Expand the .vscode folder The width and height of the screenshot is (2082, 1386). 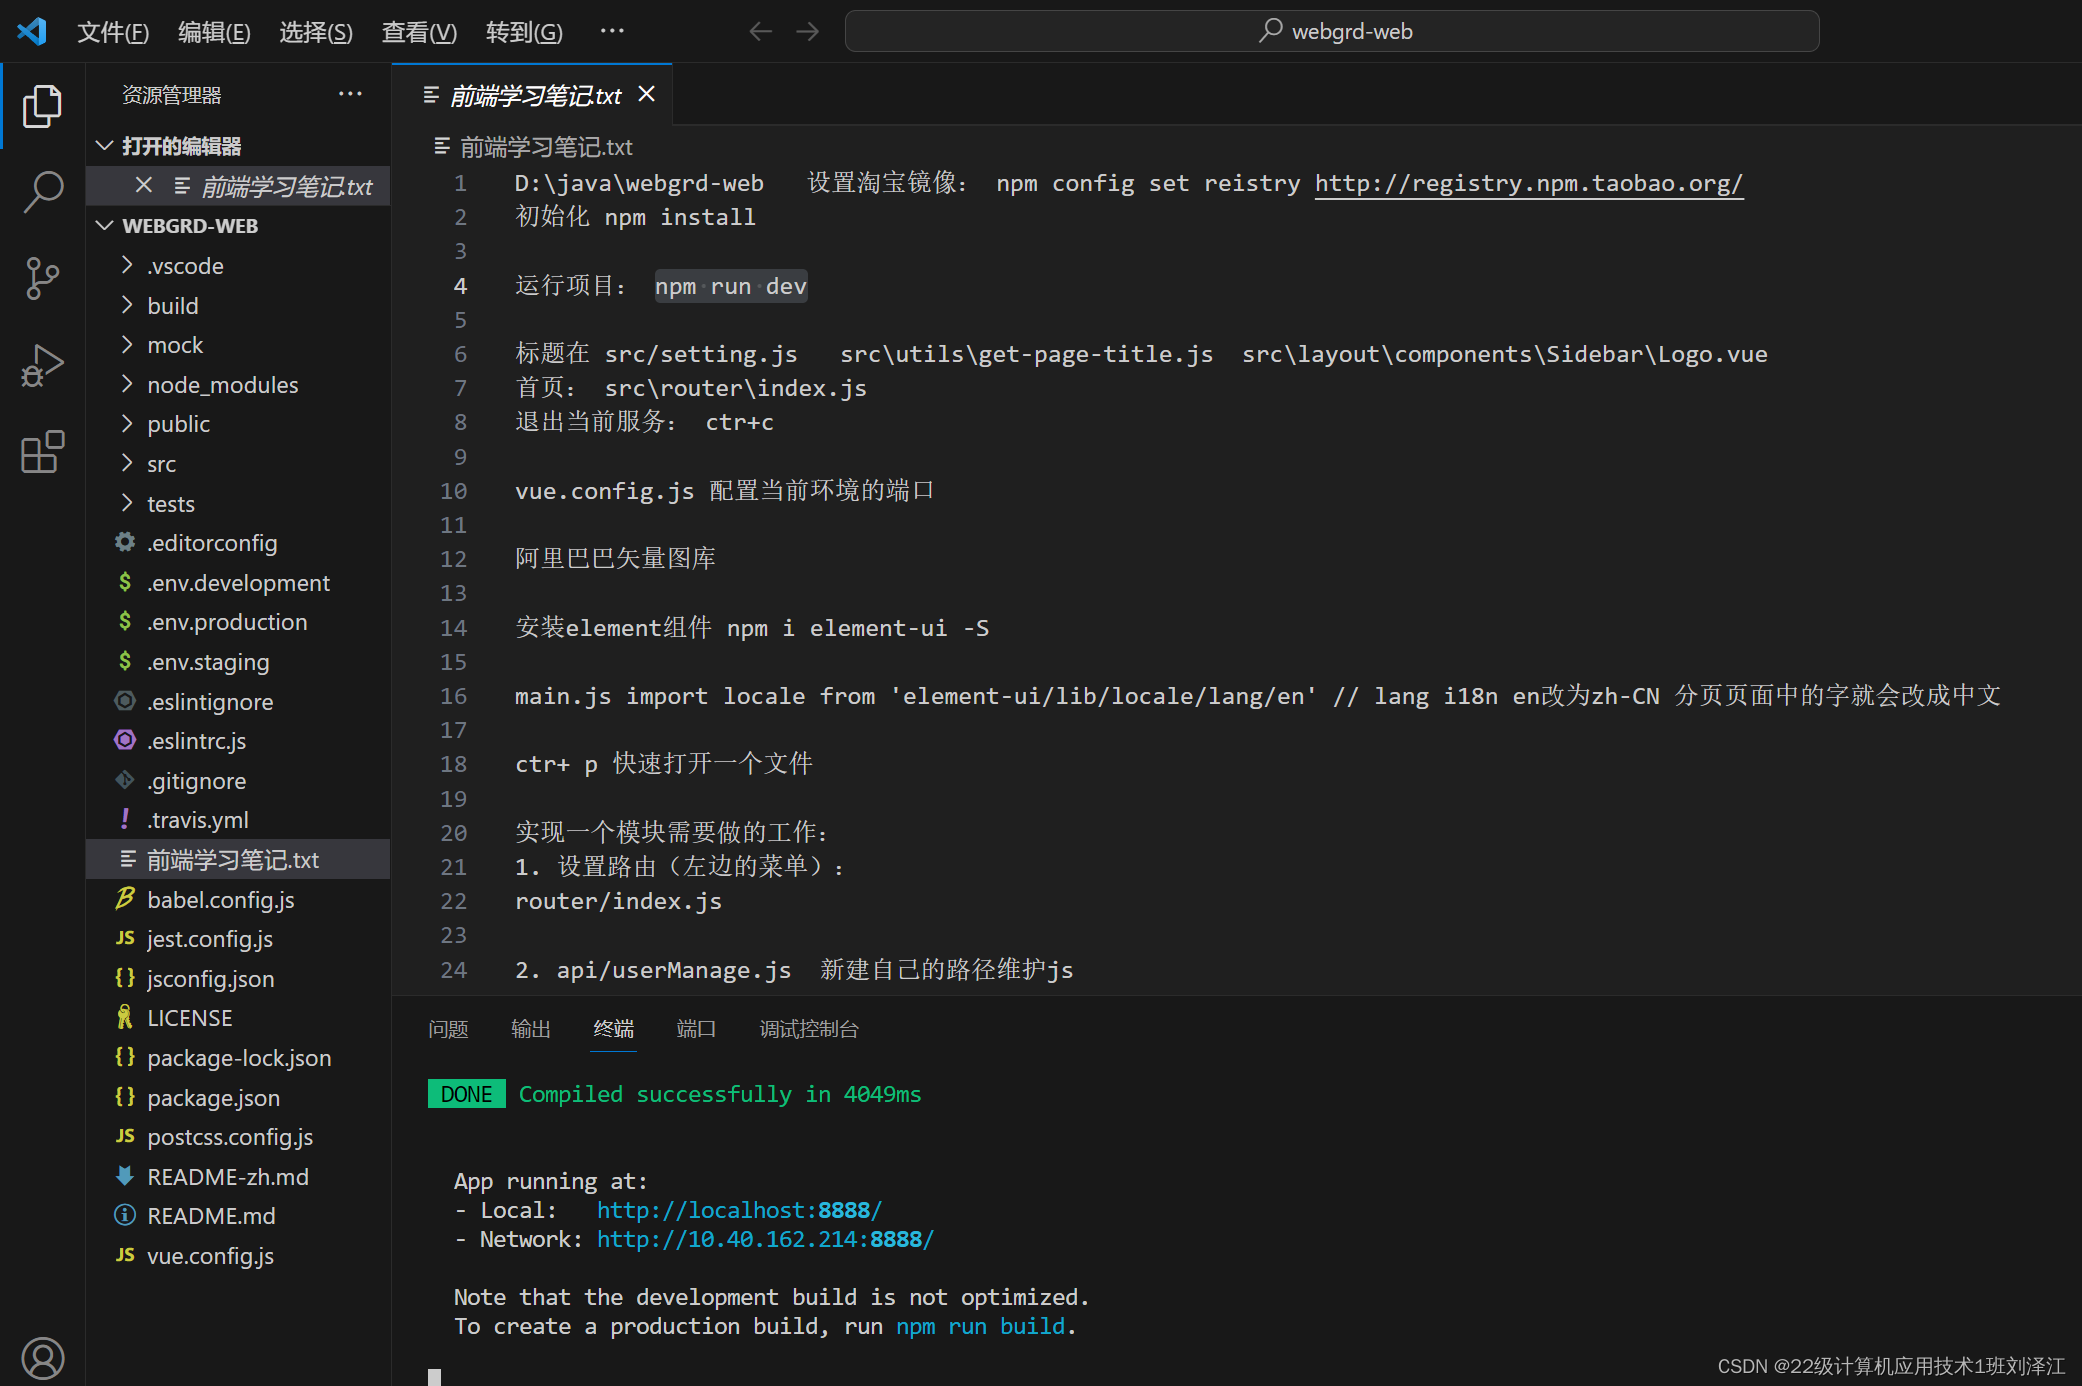pyautogui.click(x=238, y=266)
